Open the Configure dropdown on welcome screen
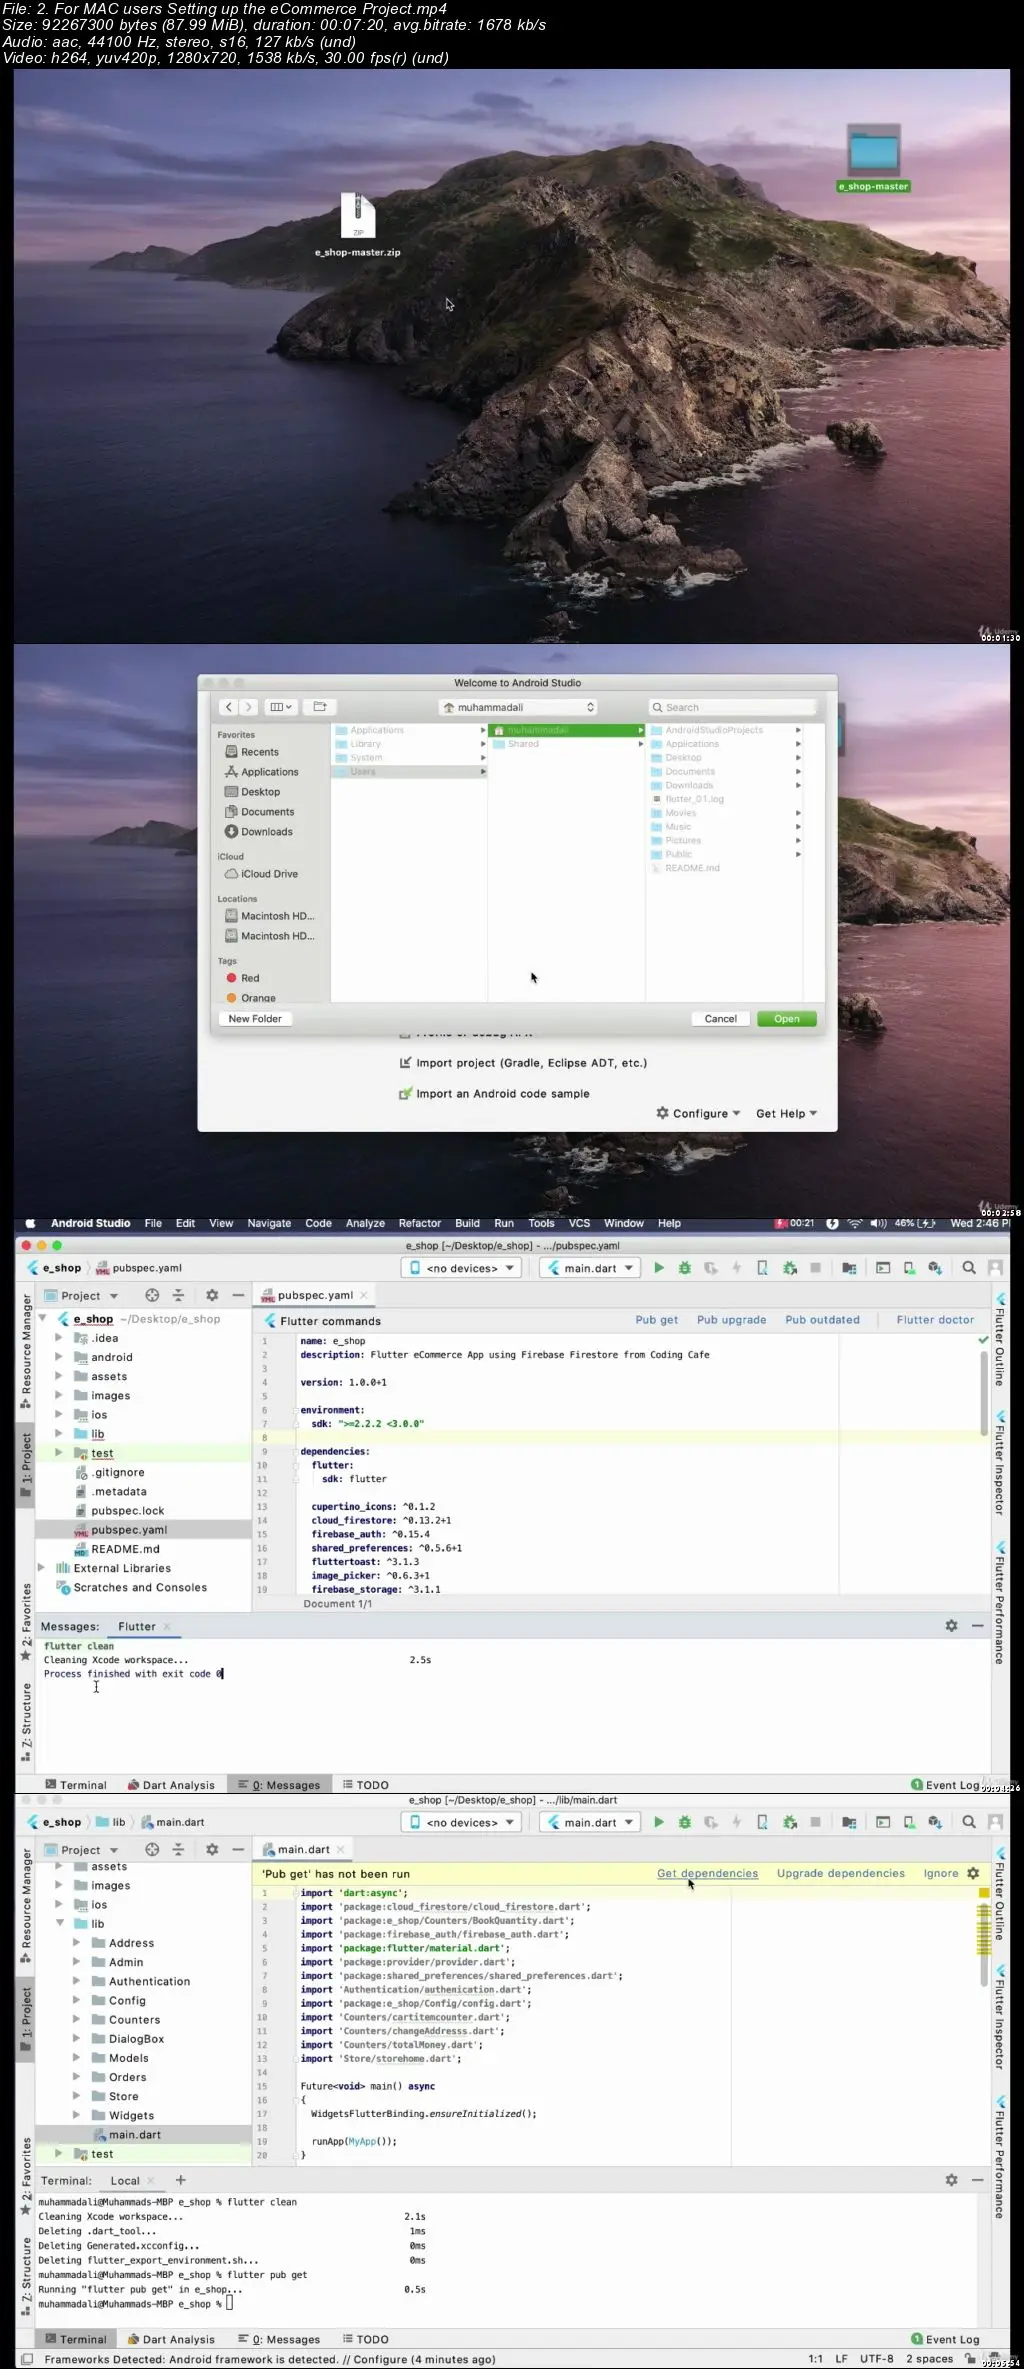 698,1113
